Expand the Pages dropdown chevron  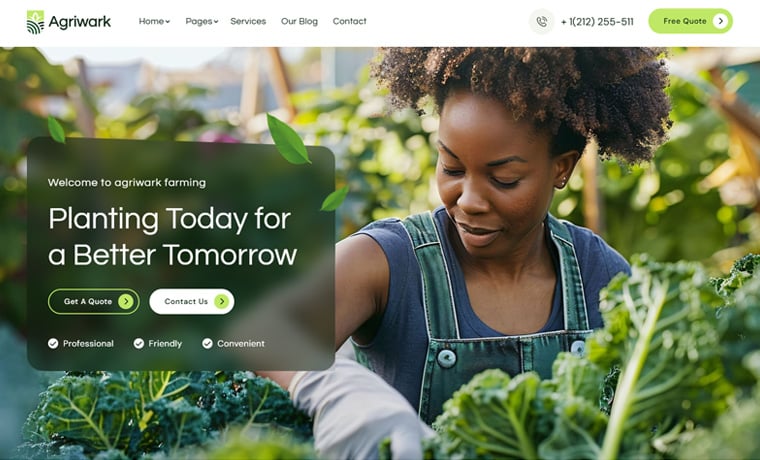216,22
